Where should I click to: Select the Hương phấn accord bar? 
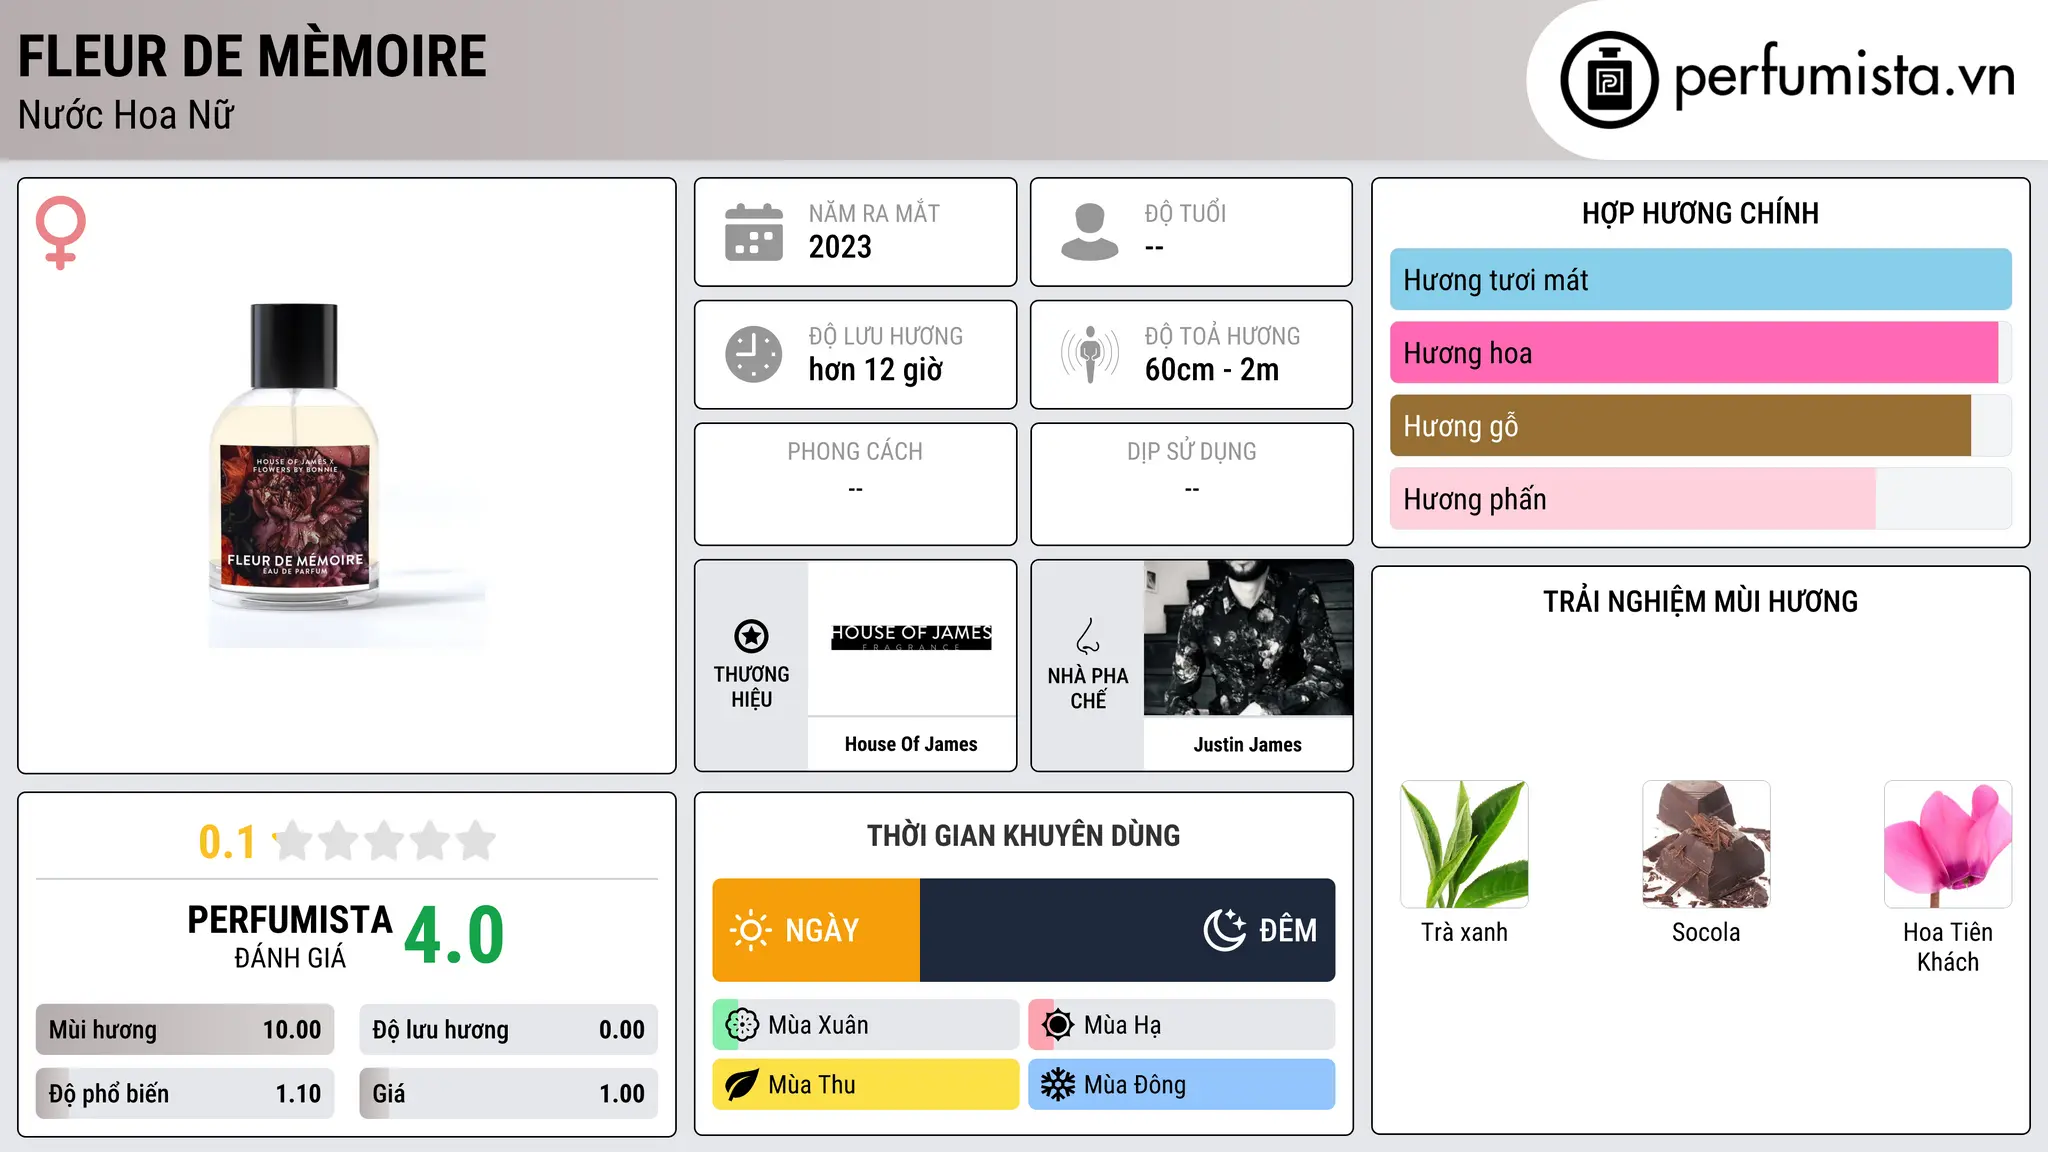[1700, 499]
